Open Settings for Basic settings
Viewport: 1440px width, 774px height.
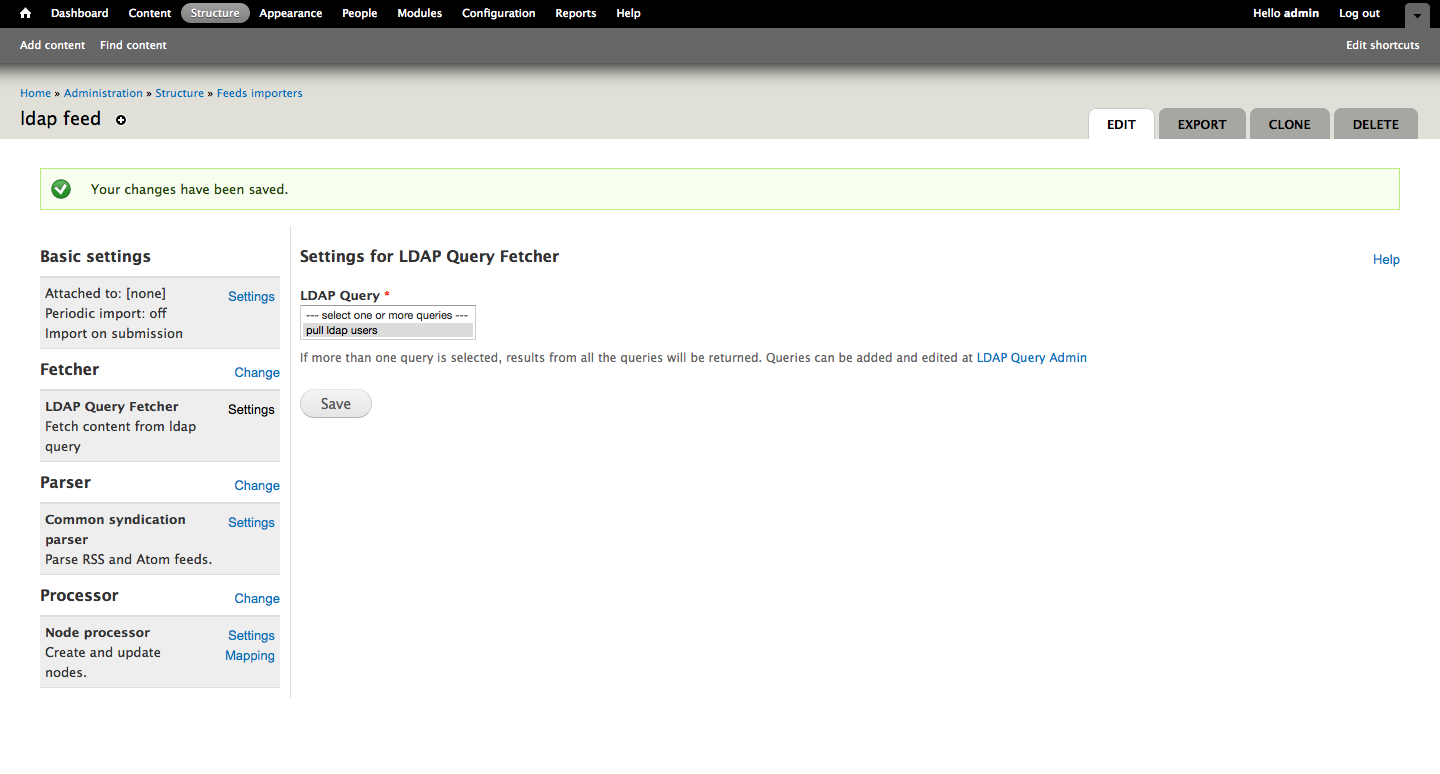(251, 296)
